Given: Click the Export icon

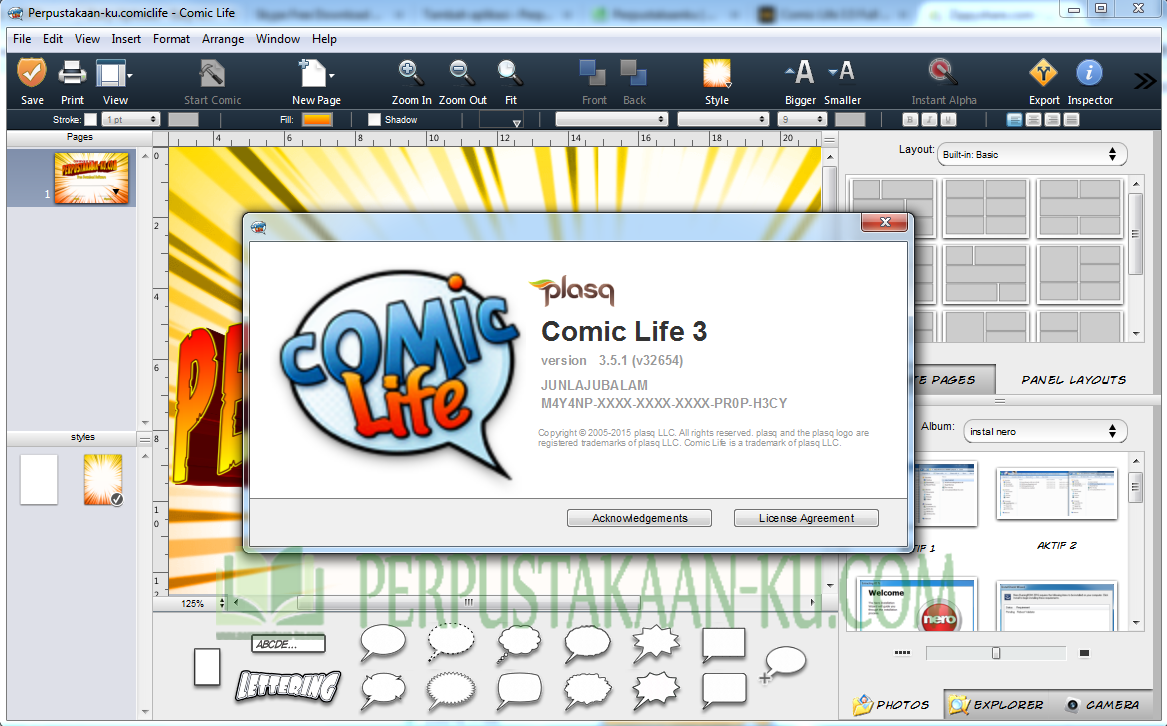Looking at the screenshot, I should click(x=1043, y=74).
